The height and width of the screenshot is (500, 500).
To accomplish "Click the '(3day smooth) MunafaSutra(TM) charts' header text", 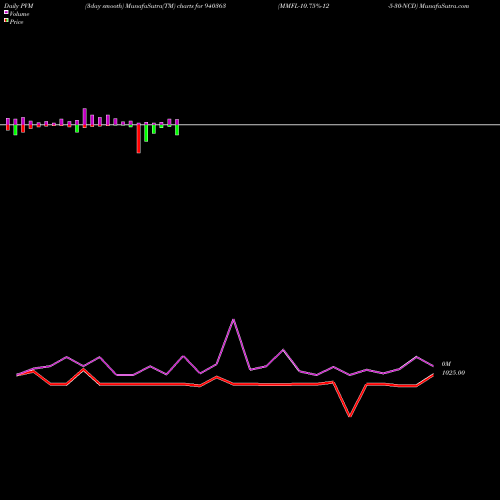I will tap(139, 6).
